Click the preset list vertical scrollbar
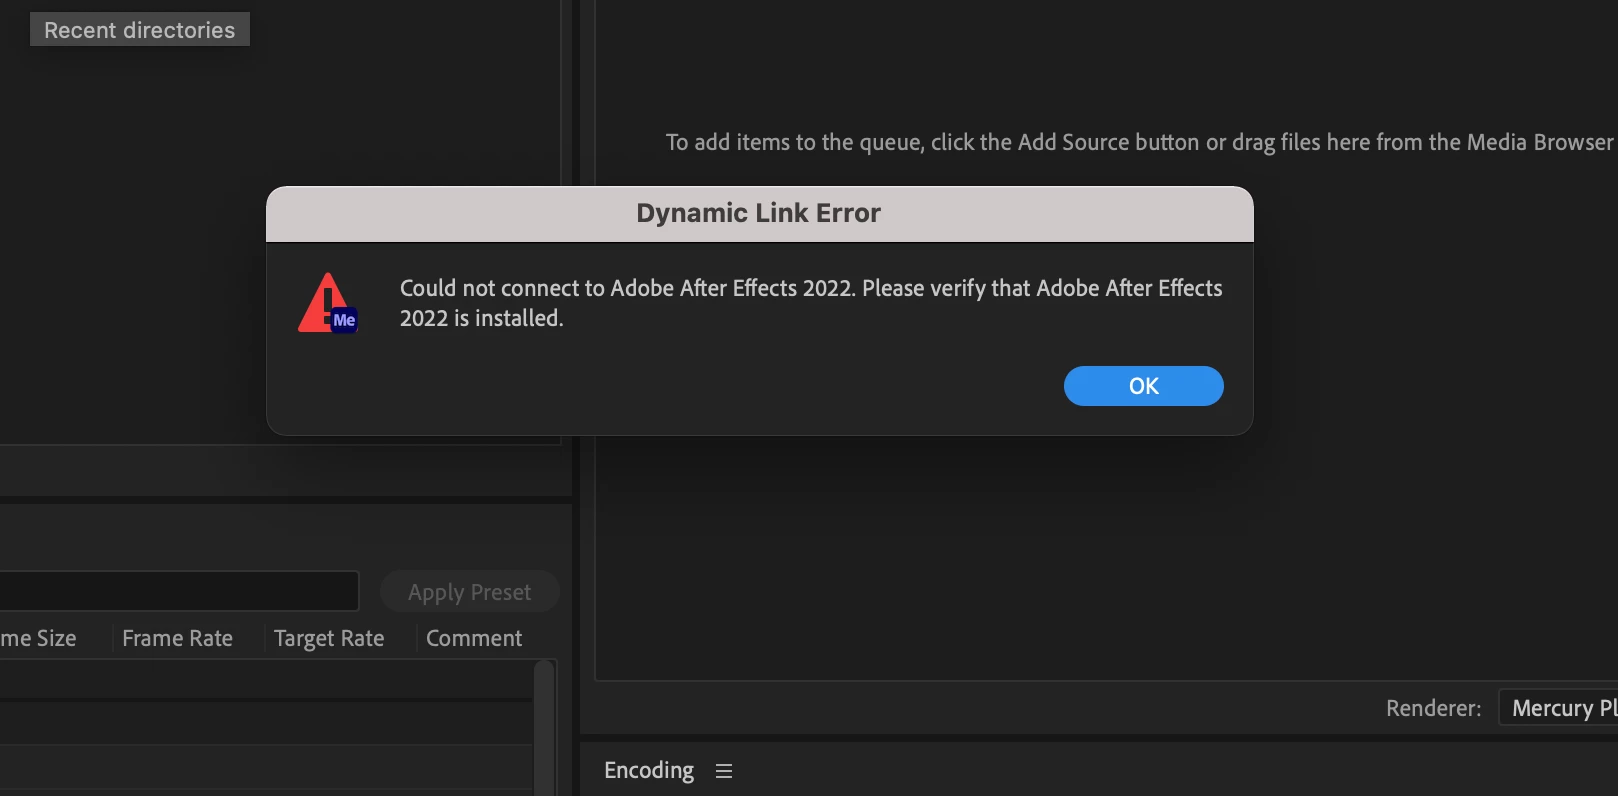The image size is (1618, 796). 544,728
